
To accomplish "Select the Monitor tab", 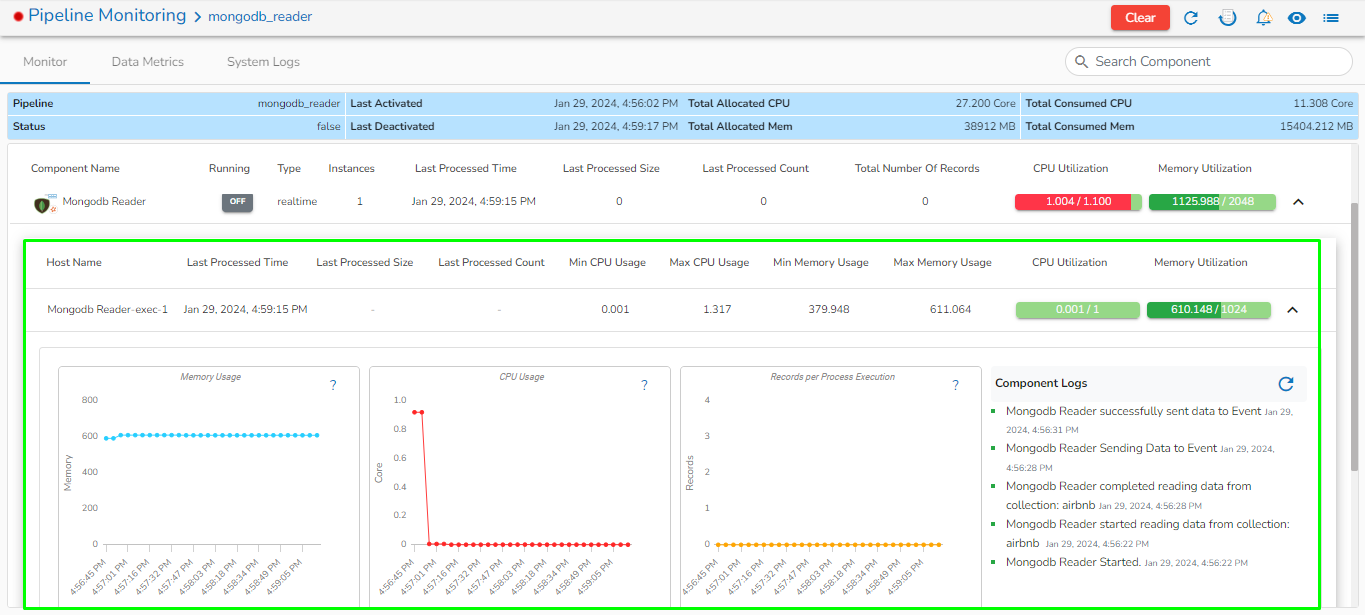I will [45, 62].
